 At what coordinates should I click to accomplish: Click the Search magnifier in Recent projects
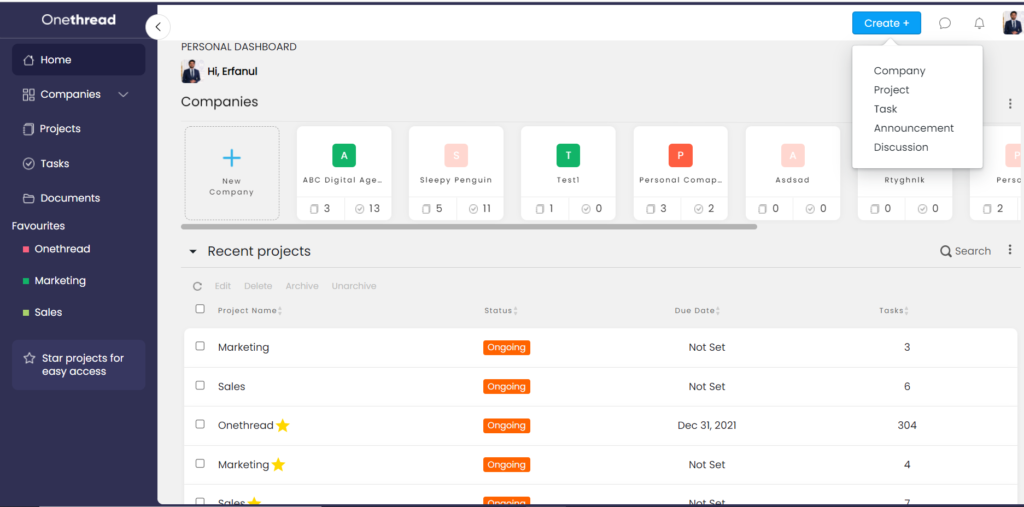pyautogui.click(x=946, y=252)
